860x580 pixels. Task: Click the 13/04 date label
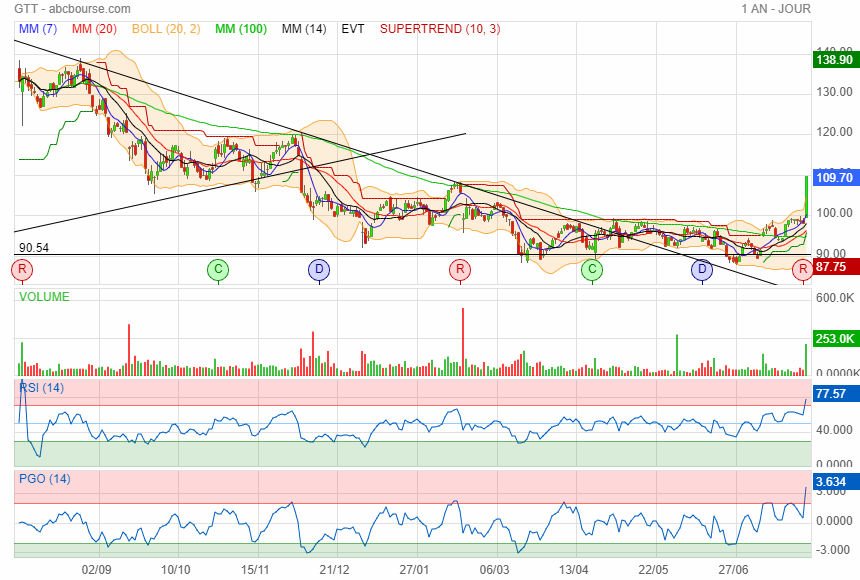tap(573, 570)
